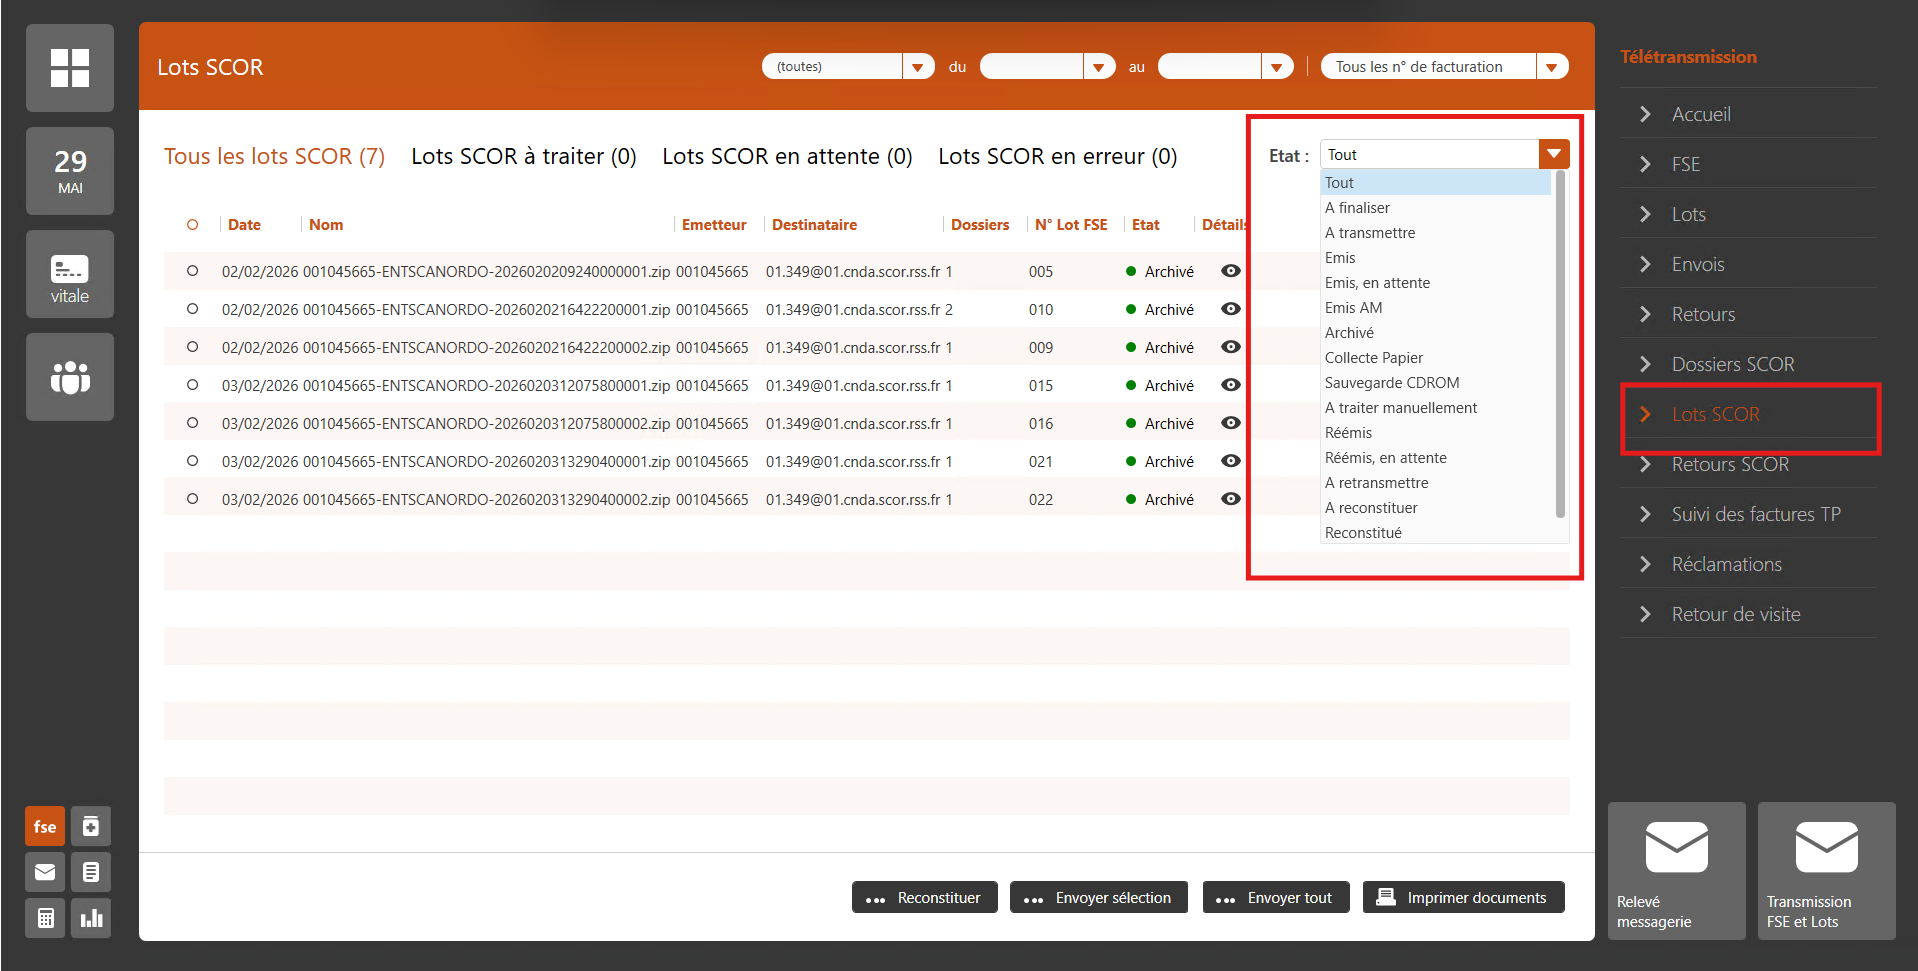1918x971 pixels.
Task: Sort table by N° Lot FSE header
Action: coord(1071,225)
